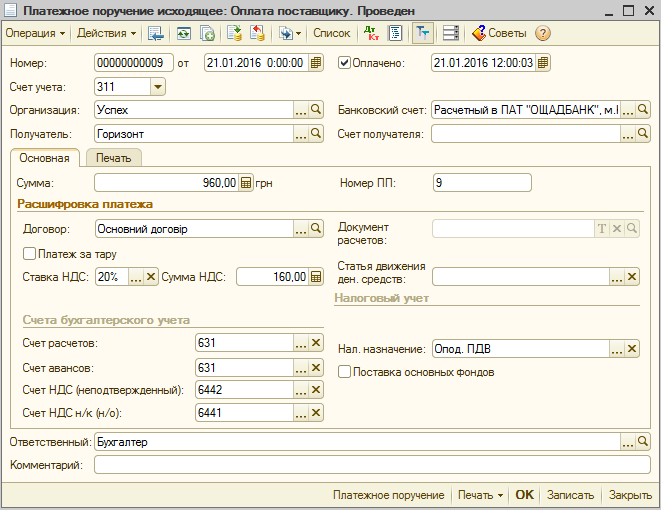Click into the Комментарий text field
The image size is (661, 510).
pyautogui.click(x=370, y=464)
